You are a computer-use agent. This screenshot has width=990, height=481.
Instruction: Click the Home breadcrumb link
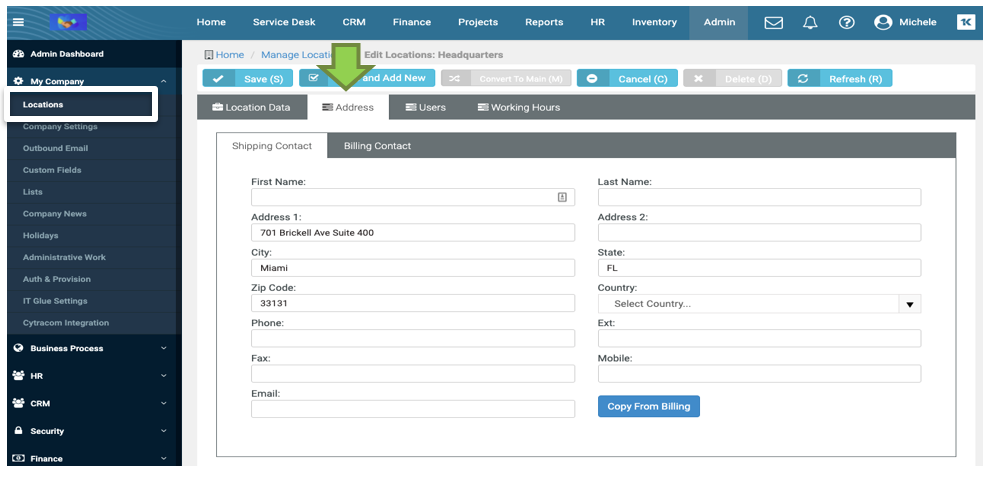click(229, 55)
